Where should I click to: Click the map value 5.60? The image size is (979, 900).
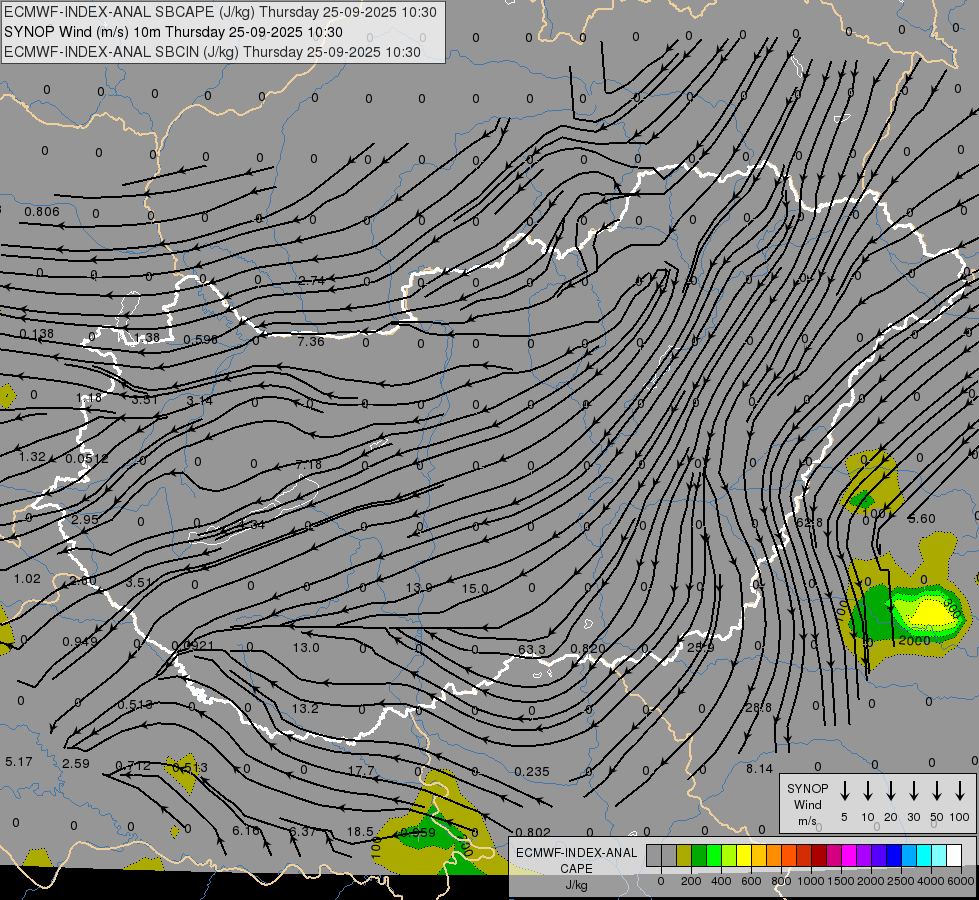tap(922, 518)
